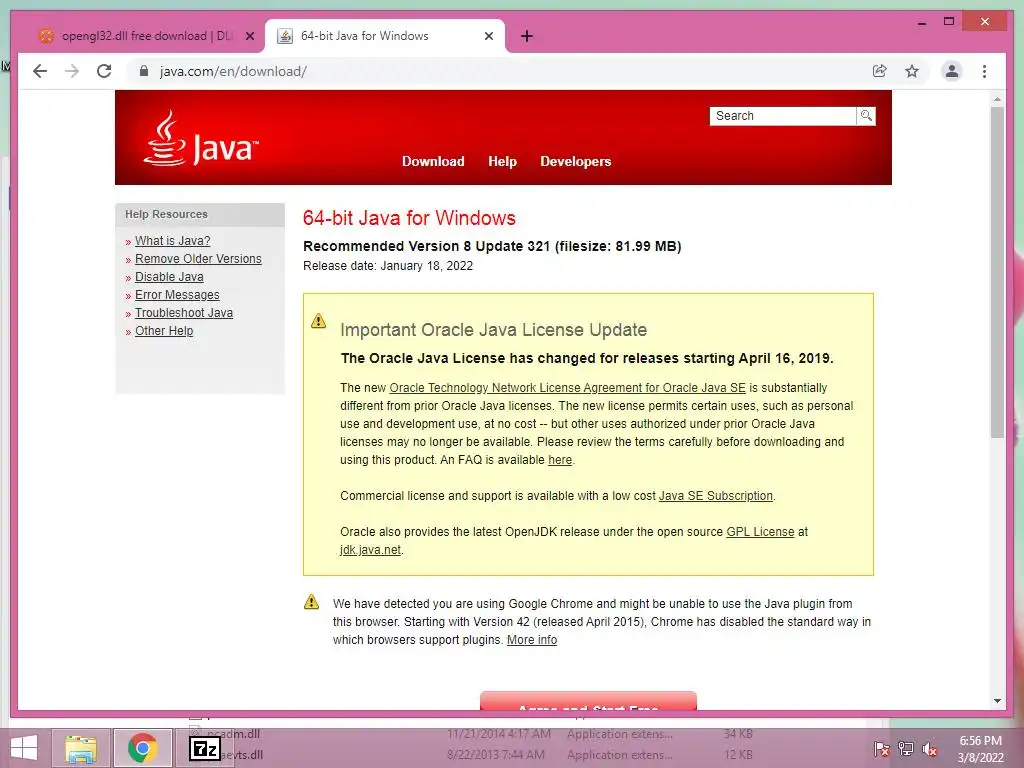Click 'Recommended Version 8 Update 321' text
The image size is (1024, 768).
426,246
